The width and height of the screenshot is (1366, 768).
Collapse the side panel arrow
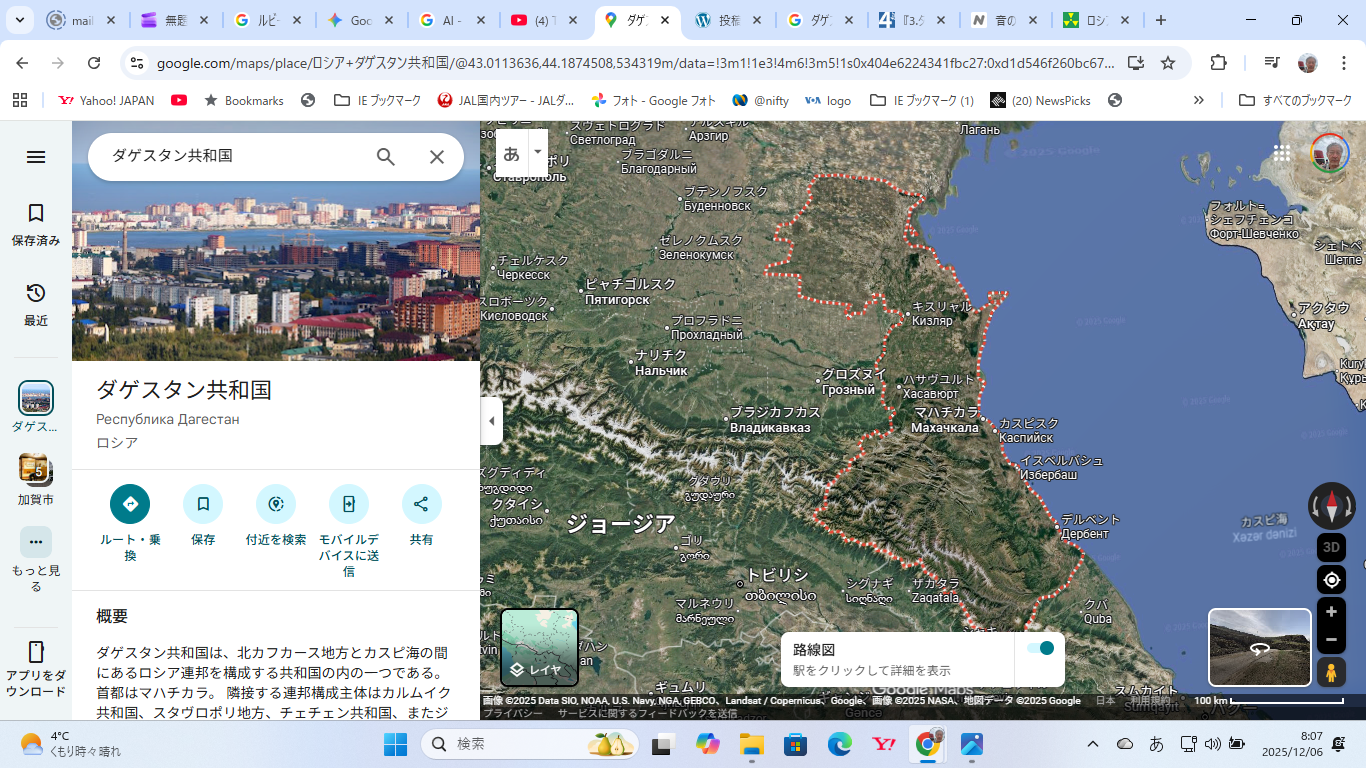click(x=491, y=421)
